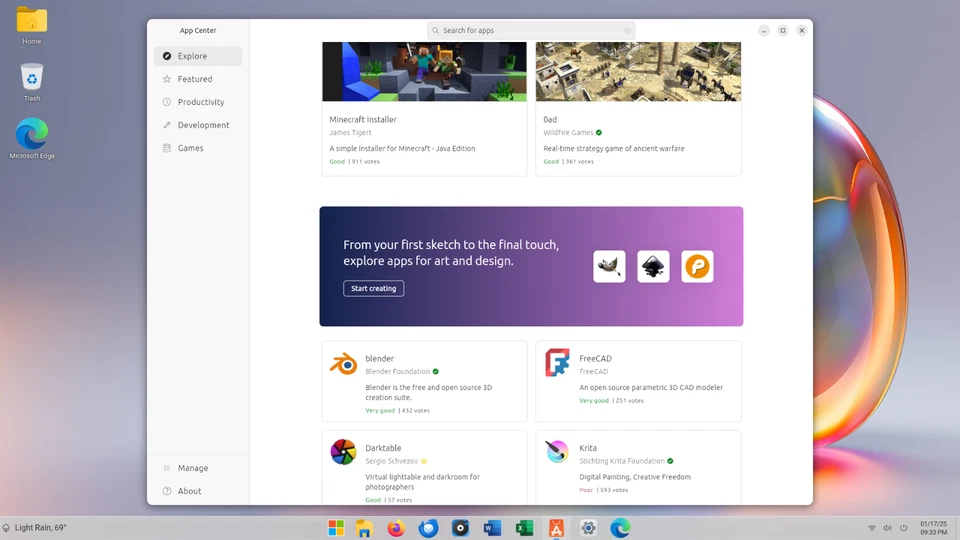The height and width of the screenshot is (540, 960).
Task: Open the file manager in the taskbar
Action: pyautogui.click(x=364, y=528)
